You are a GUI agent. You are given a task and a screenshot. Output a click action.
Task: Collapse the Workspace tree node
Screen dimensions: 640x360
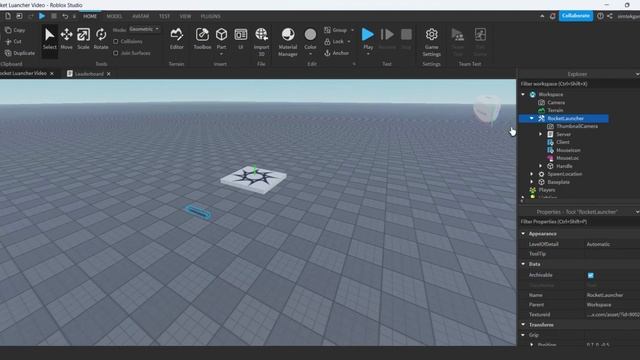click(x=523, y=94)
